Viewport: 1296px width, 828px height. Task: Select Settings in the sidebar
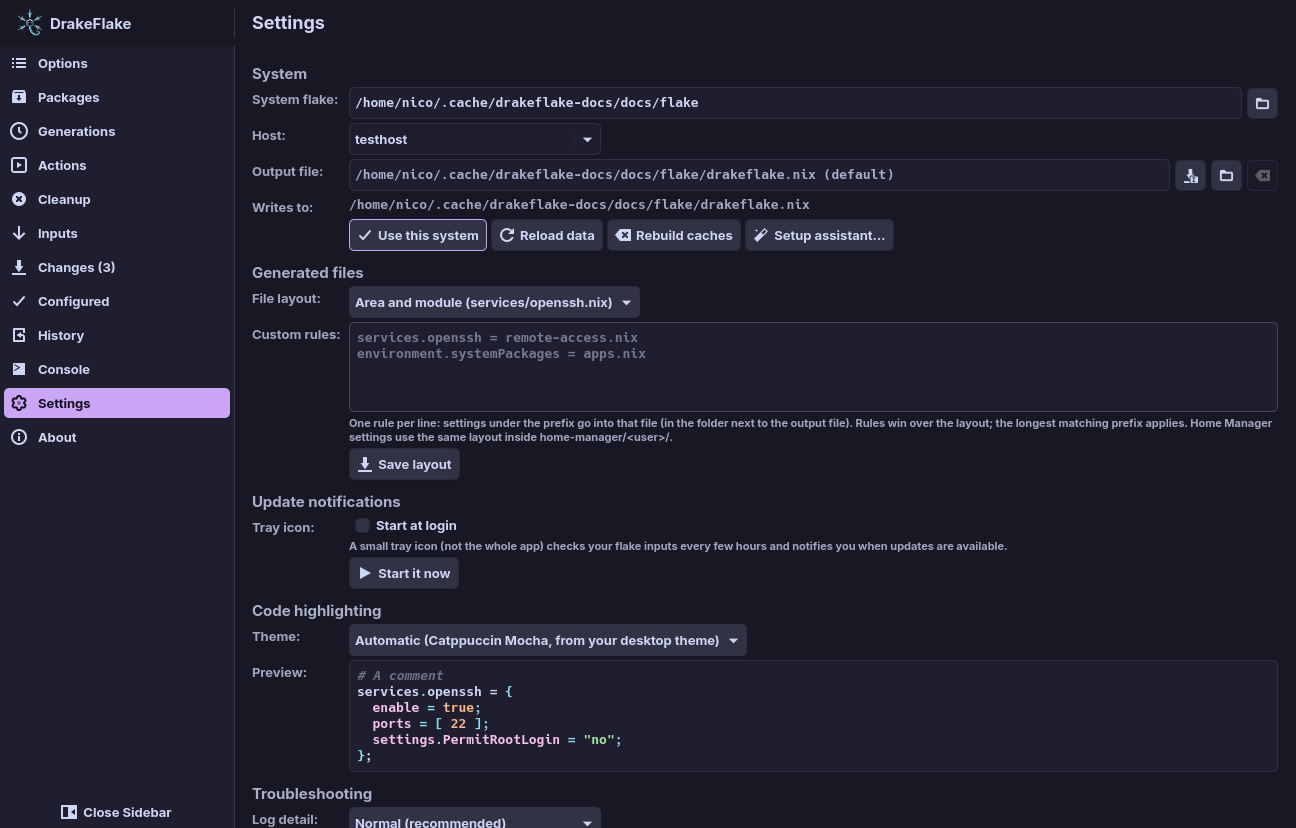tap(117, 403)
